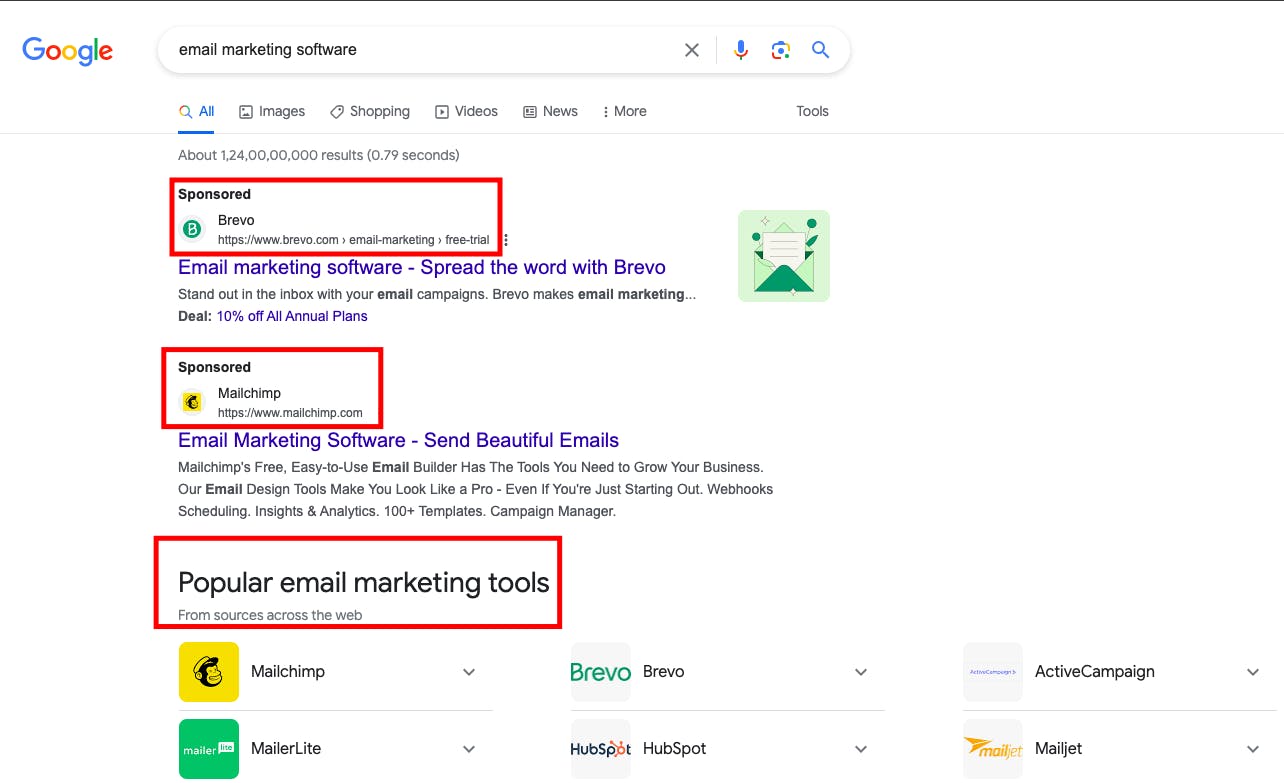Expand the ActiveCampaign chevron
Screen dimensions: 1284x783
(1253, 672)
